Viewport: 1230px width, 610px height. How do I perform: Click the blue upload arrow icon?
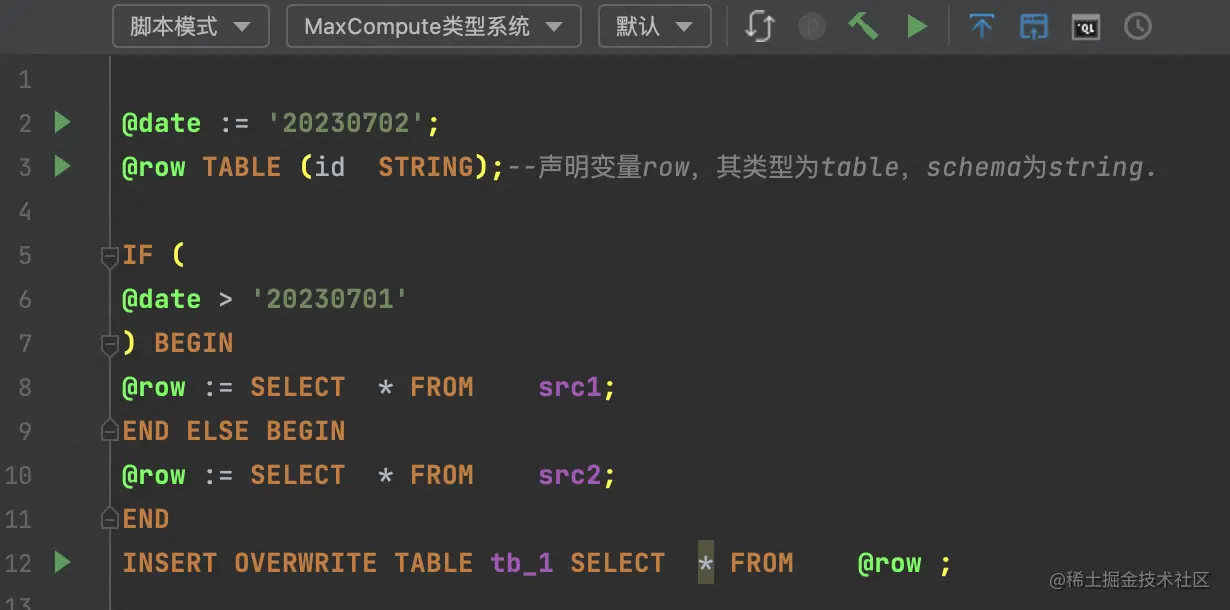982,26
